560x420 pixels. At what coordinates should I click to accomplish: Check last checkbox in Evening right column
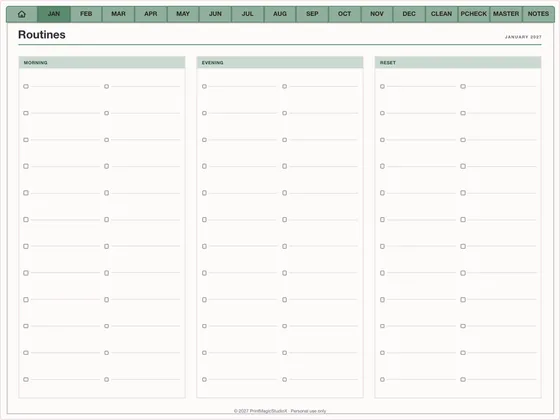pyautogui.click(x=285, y=379)
